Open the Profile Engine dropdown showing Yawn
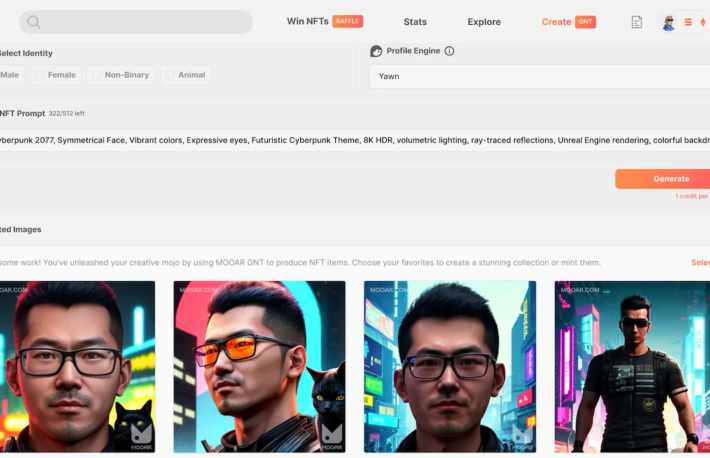This screenshot has width=710, height=458. 539,76
